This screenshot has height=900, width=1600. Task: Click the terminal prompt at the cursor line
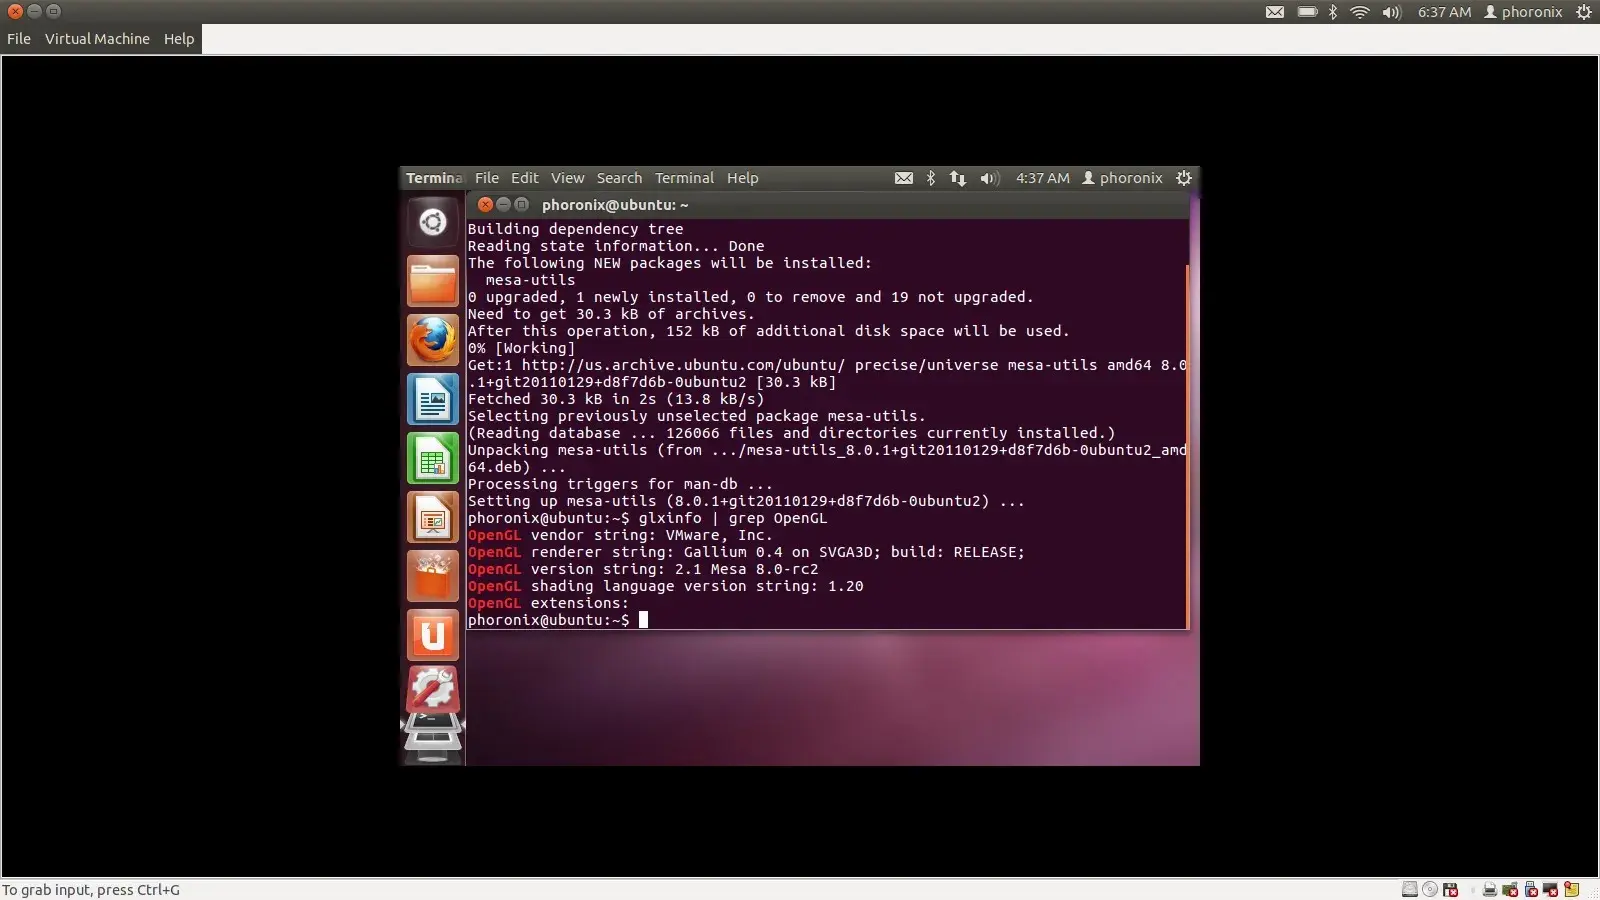643,620
